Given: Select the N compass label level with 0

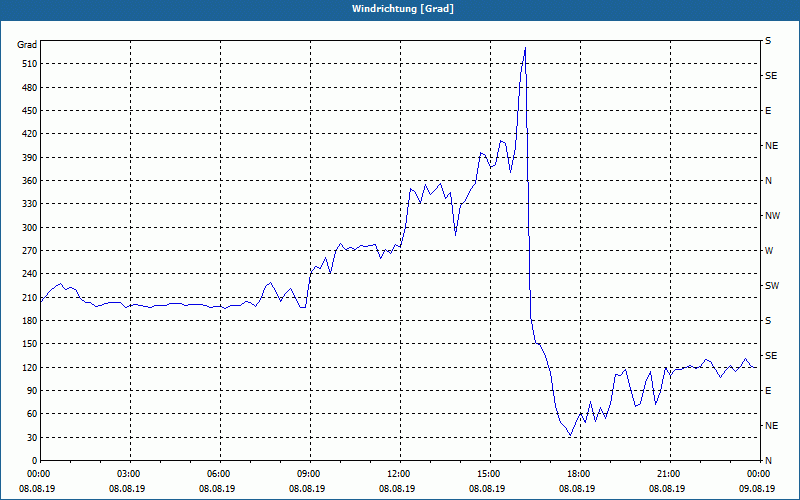Looking at the screenshot, I should (768, 460).
